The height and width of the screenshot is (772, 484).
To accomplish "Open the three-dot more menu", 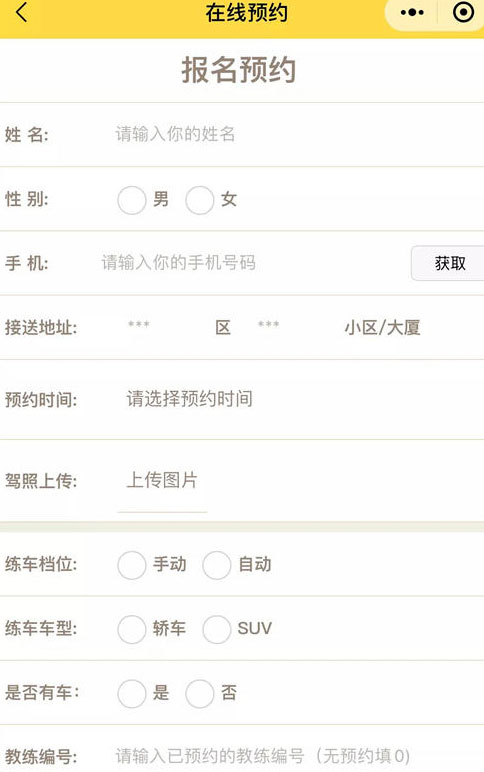I will (x=412, y=13).
